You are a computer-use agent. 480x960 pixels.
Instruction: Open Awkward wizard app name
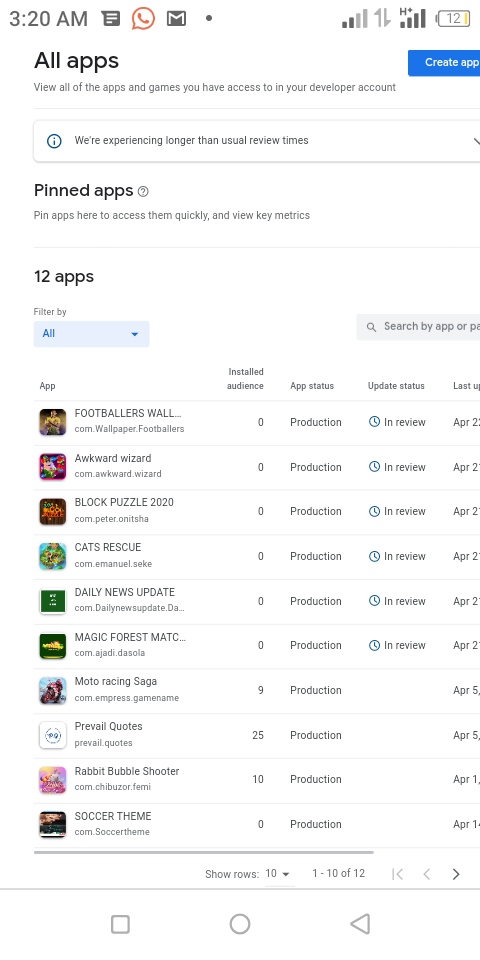click(113, 458)
